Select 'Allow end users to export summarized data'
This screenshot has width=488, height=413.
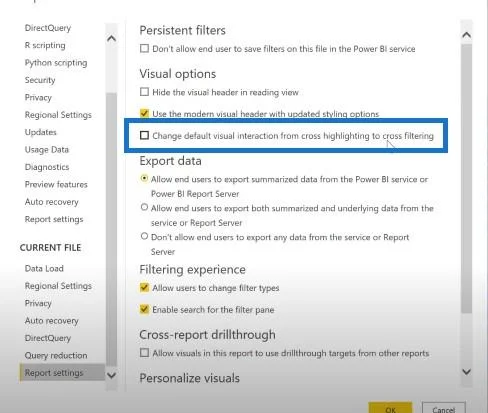coord(144,179)
